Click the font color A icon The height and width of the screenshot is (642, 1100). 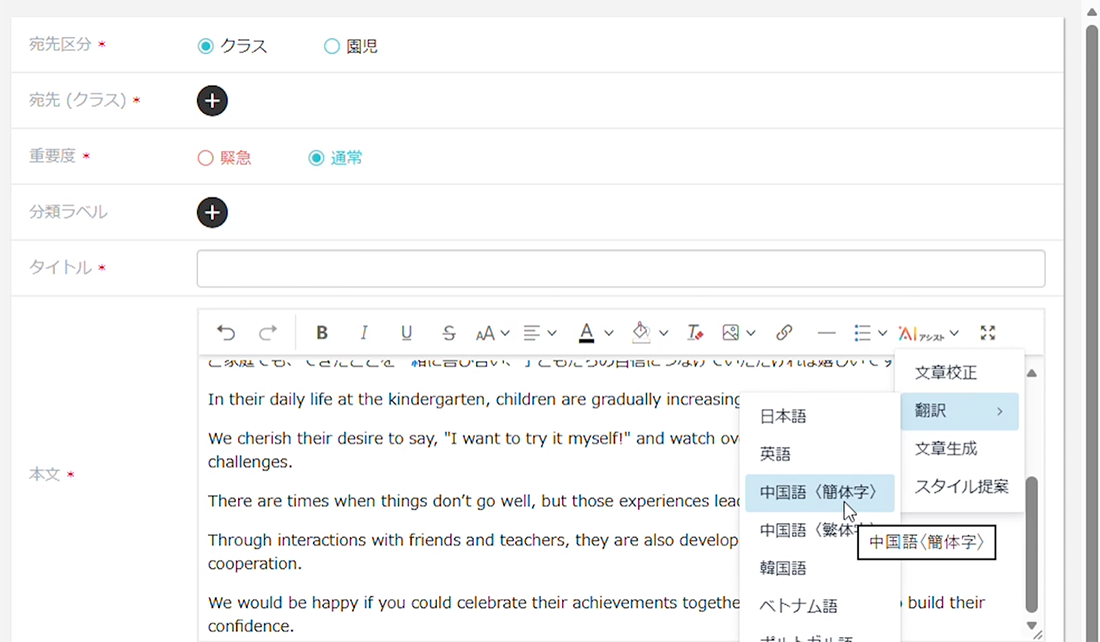[x=586, y=333]
